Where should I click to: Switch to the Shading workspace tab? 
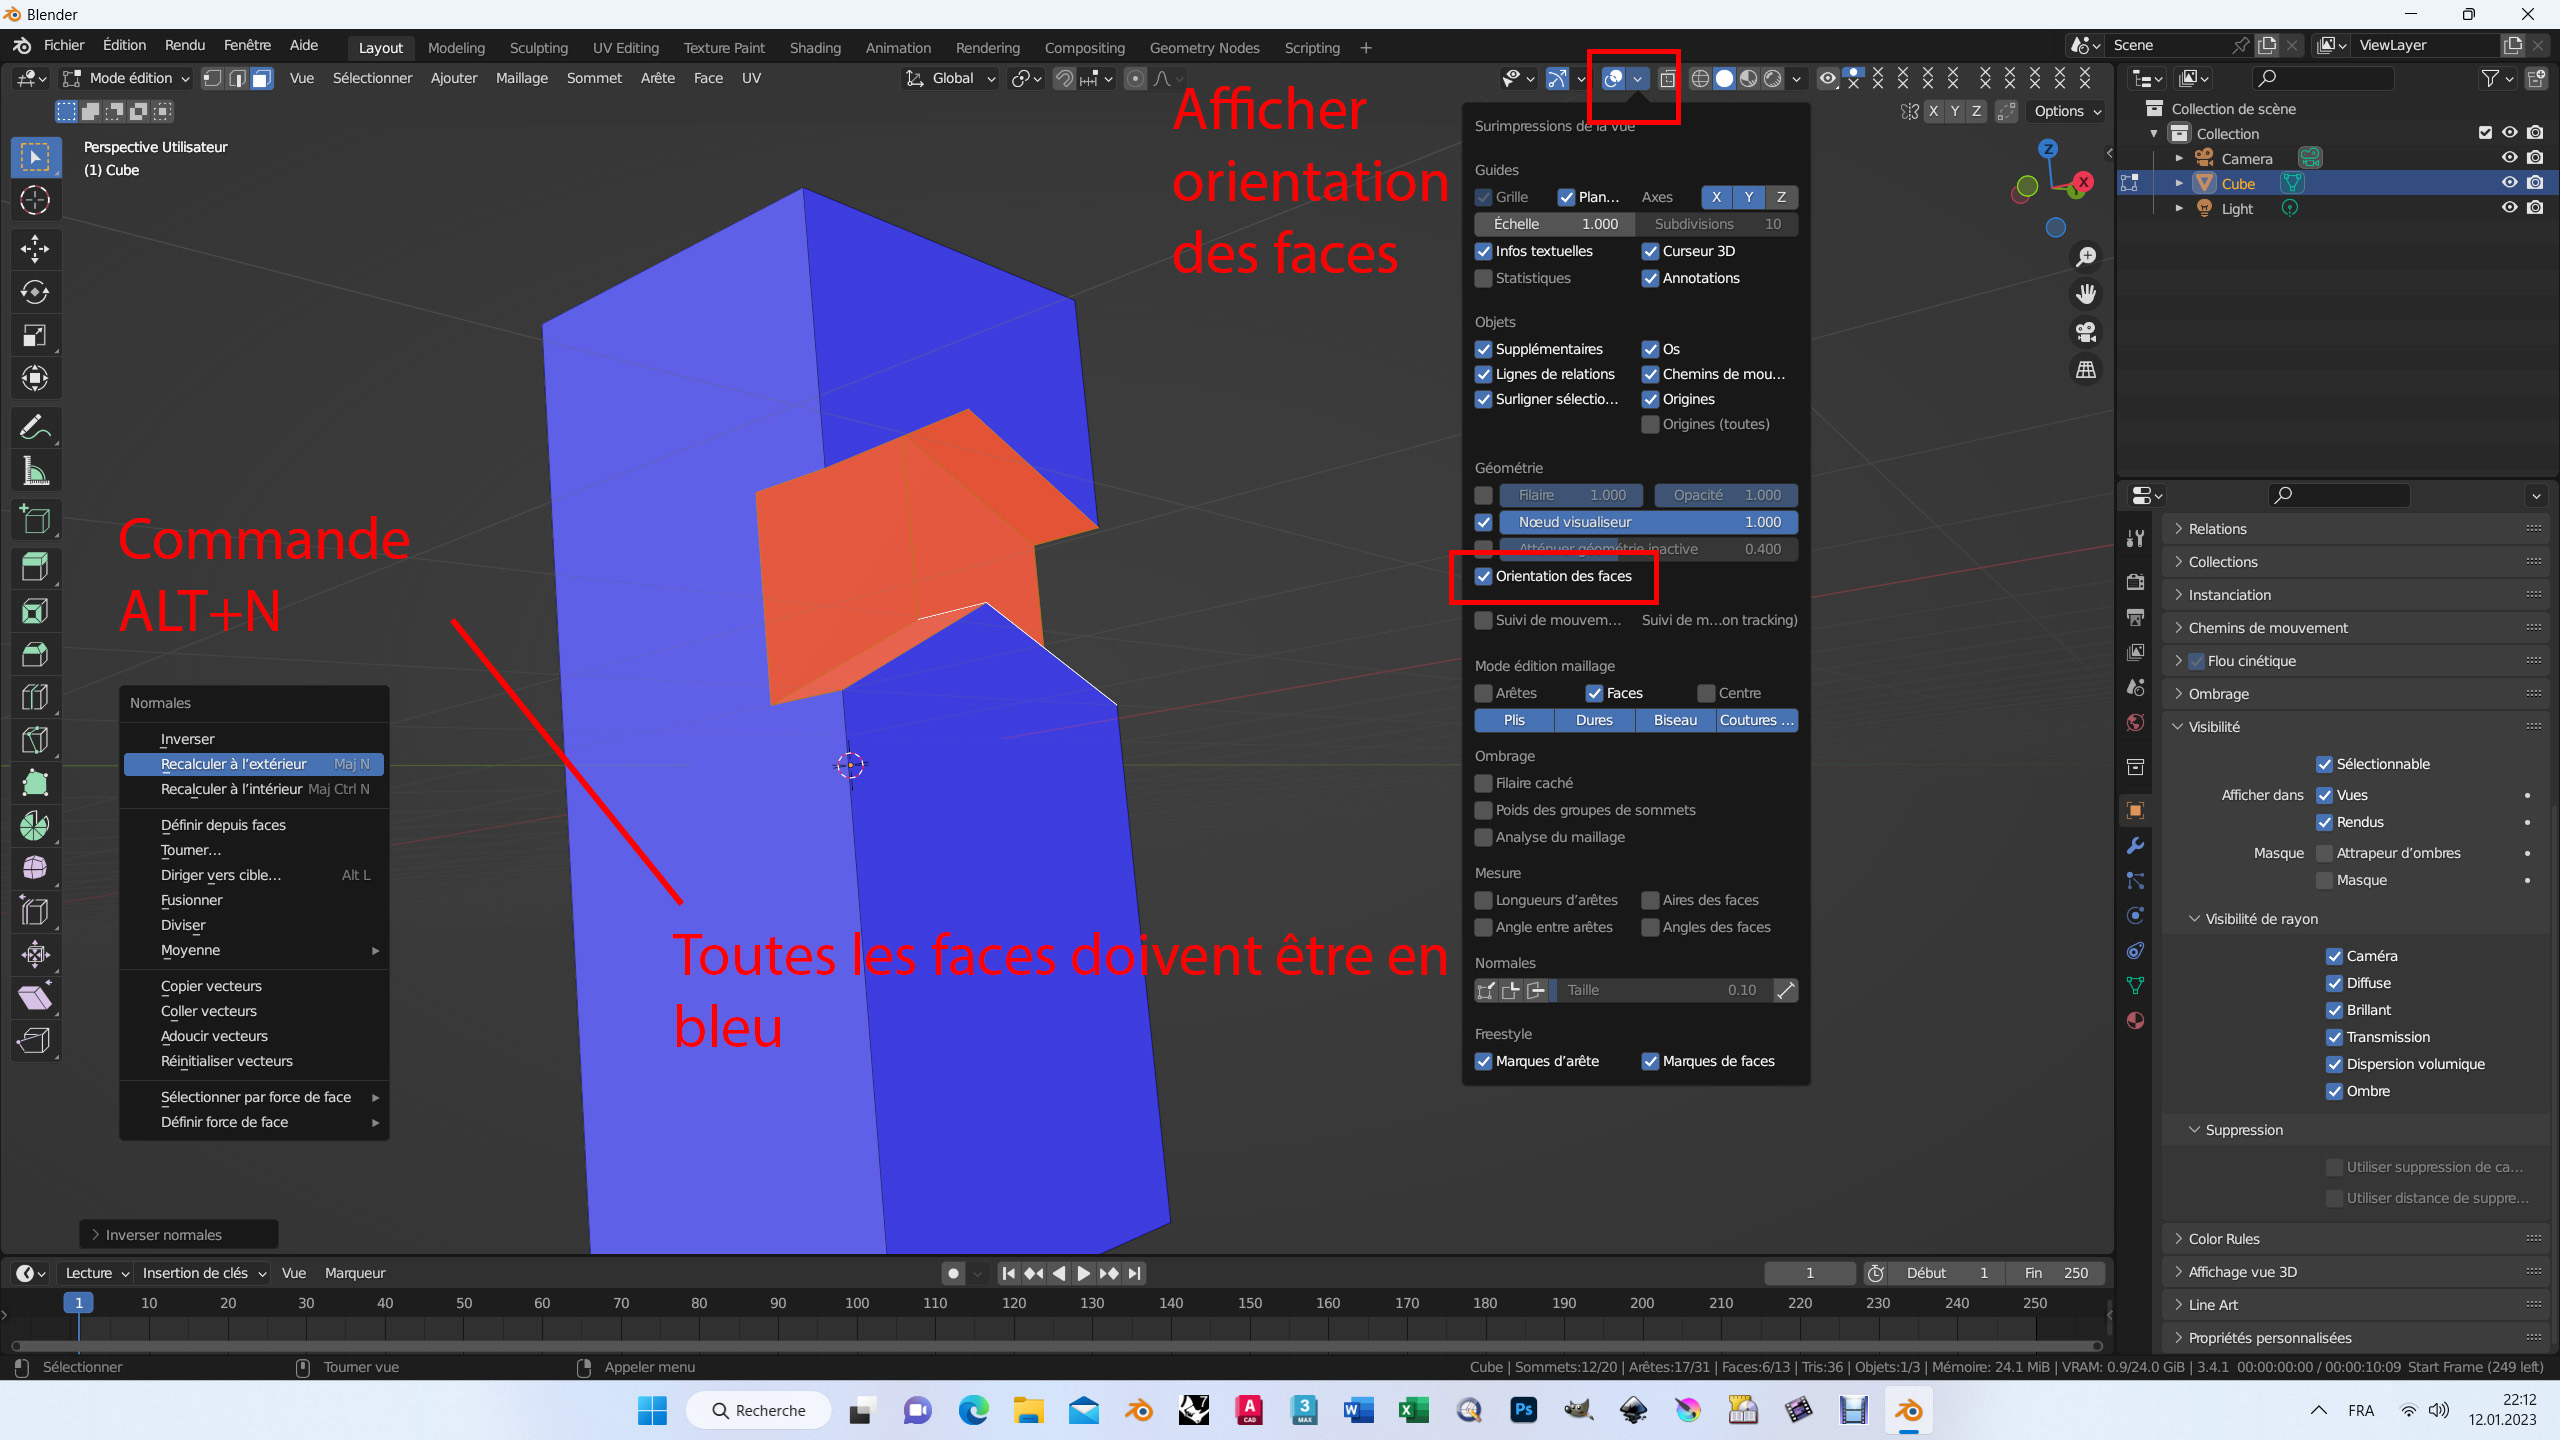815,47
